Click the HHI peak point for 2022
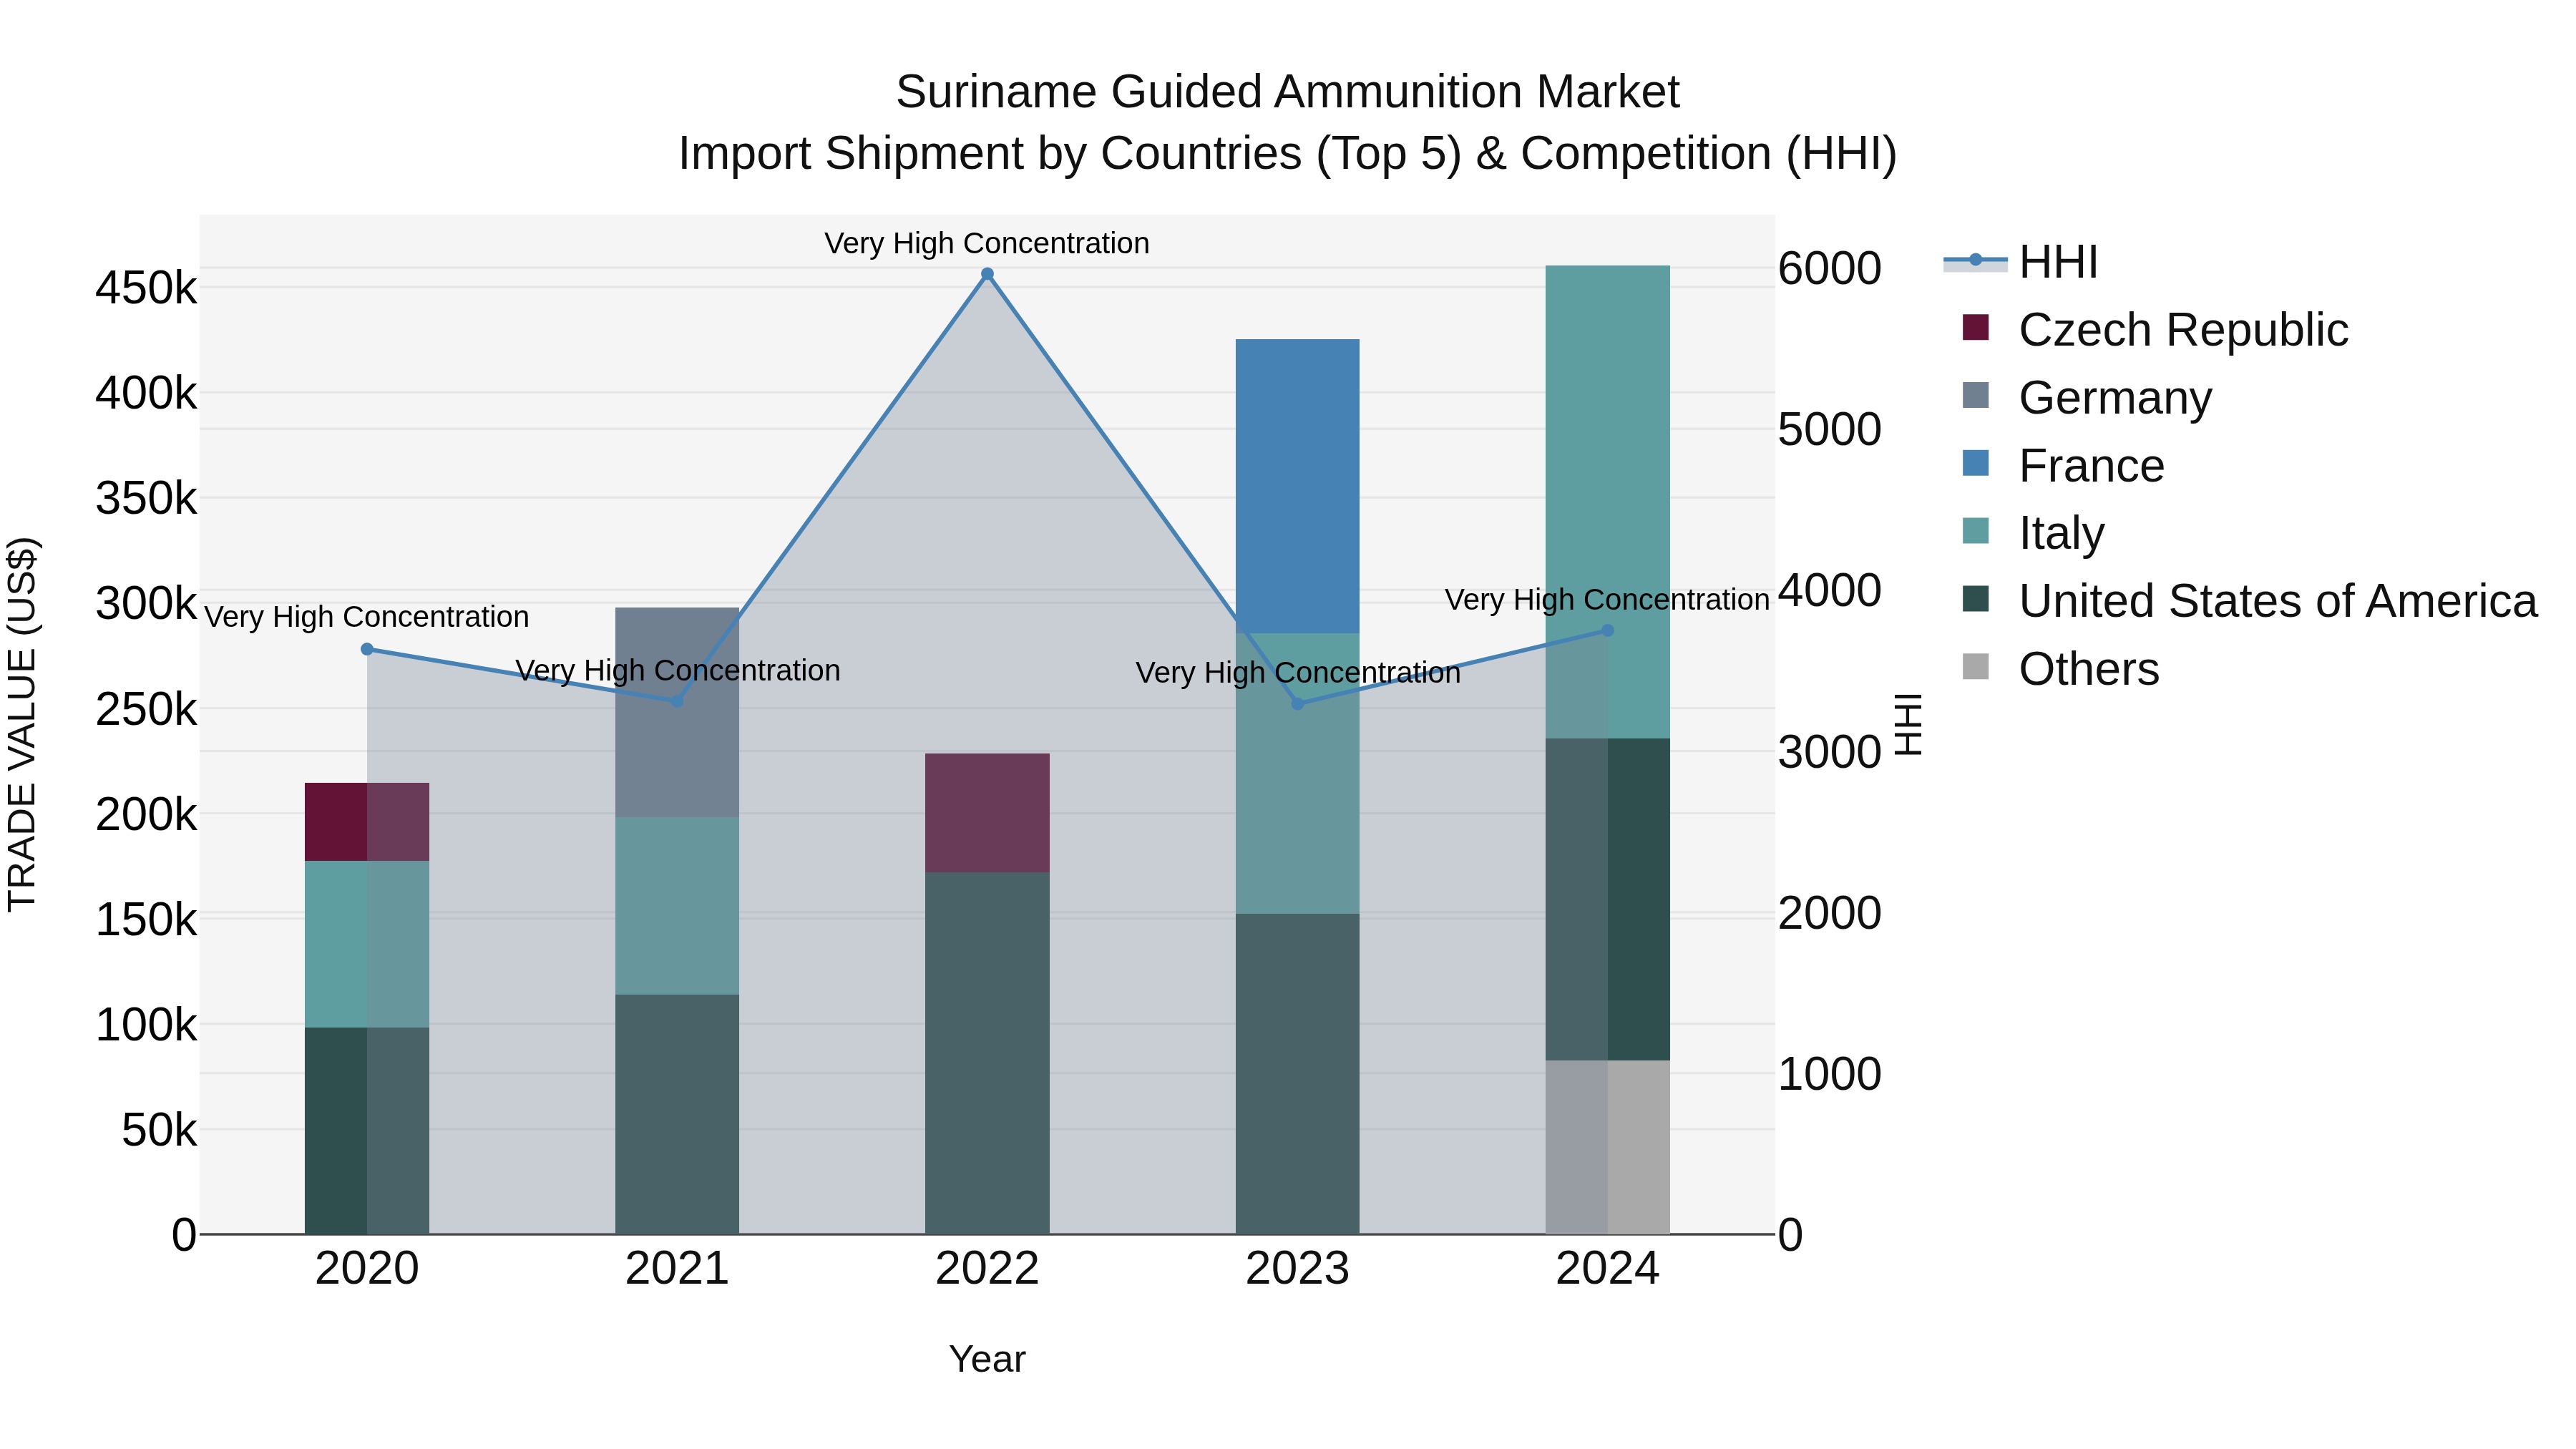 (x=987, y=274)
